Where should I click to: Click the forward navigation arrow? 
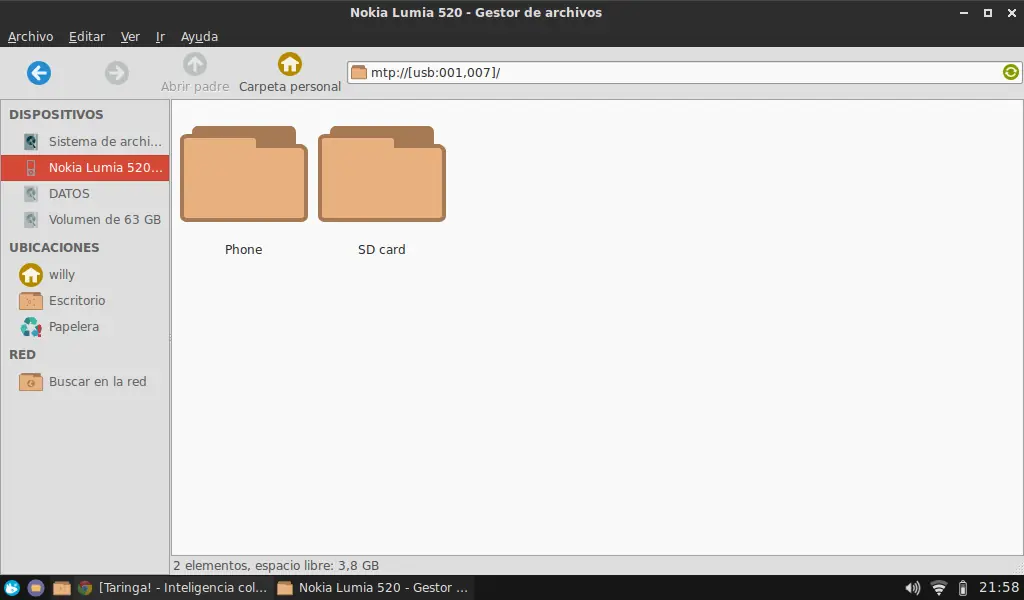coord(117,72)
